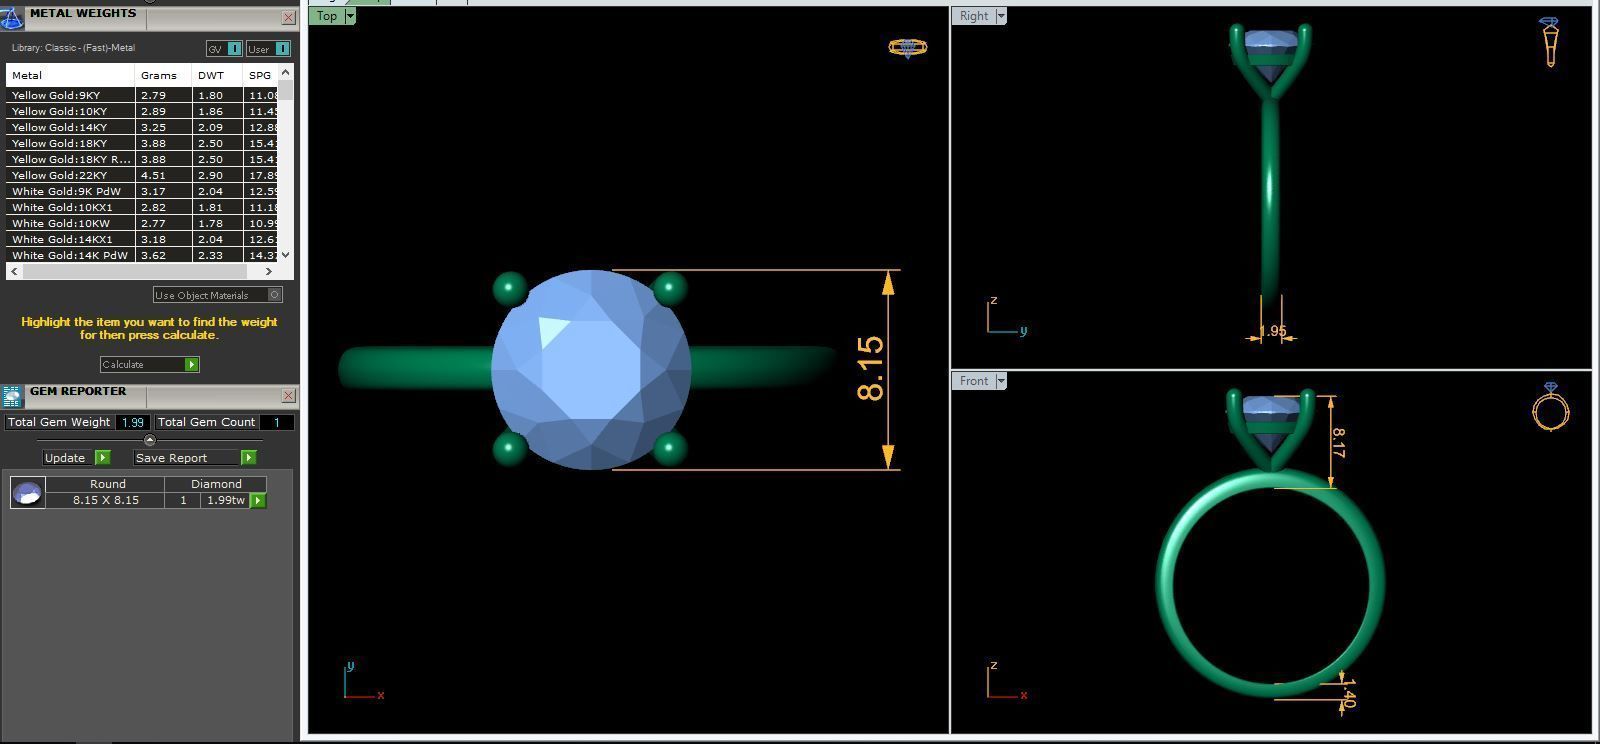Click the 1.40 dimension in Front viewport
The height and width of the screenshot is (744, 1600).
[1348, 692]
